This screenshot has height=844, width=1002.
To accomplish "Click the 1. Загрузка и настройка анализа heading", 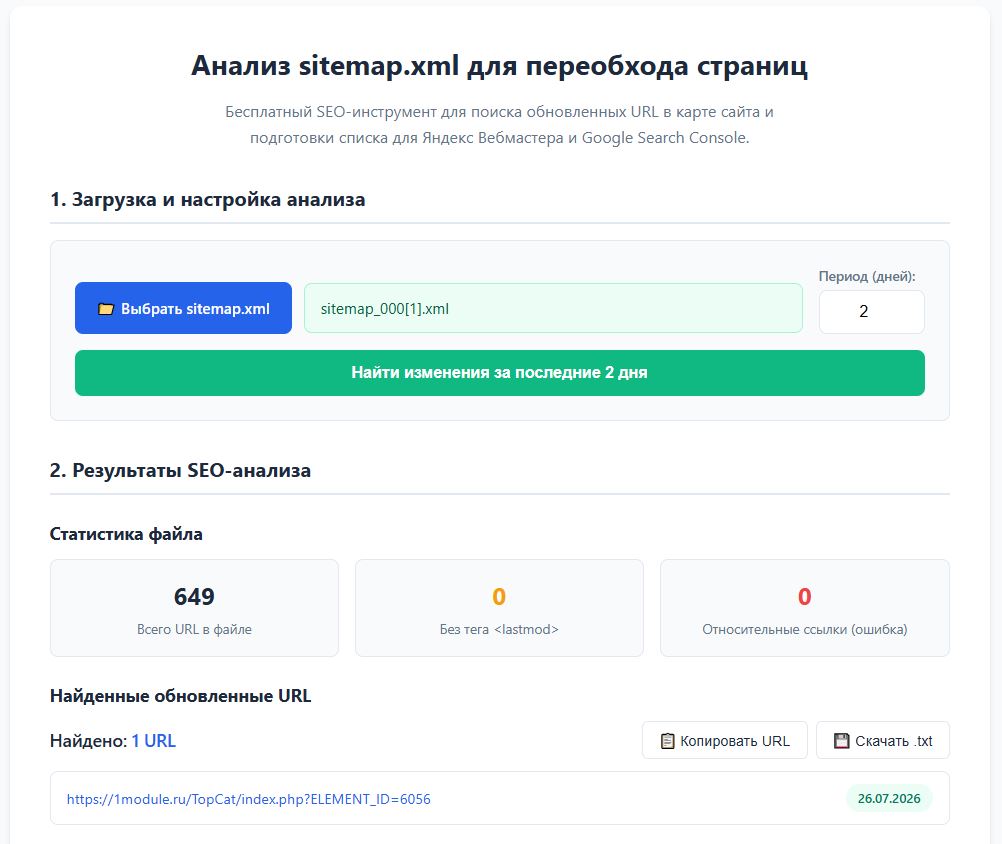I will (x=208, y=199).
